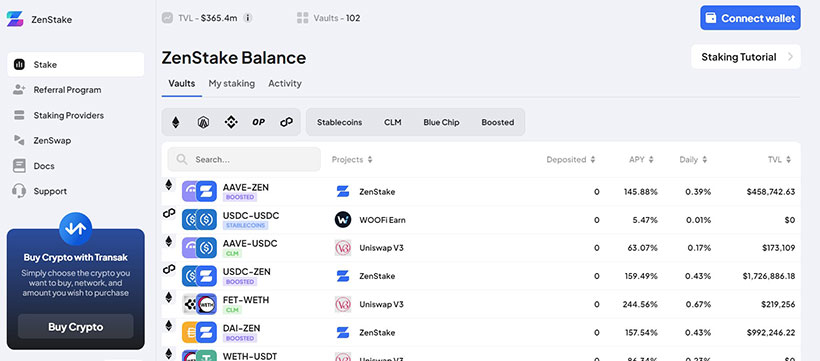Open the USDC-ZEN vault row
820x361 pixels.
[x=481, y=276]
